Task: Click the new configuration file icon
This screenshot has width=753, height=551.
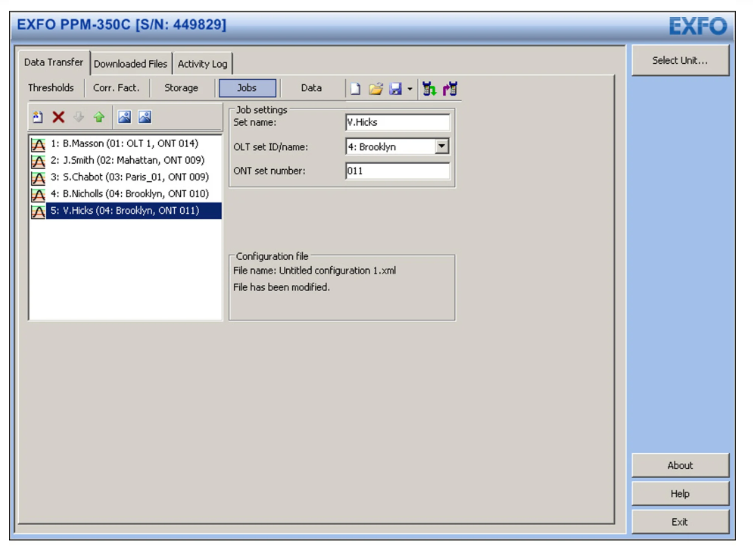Action: coord(355,89)
